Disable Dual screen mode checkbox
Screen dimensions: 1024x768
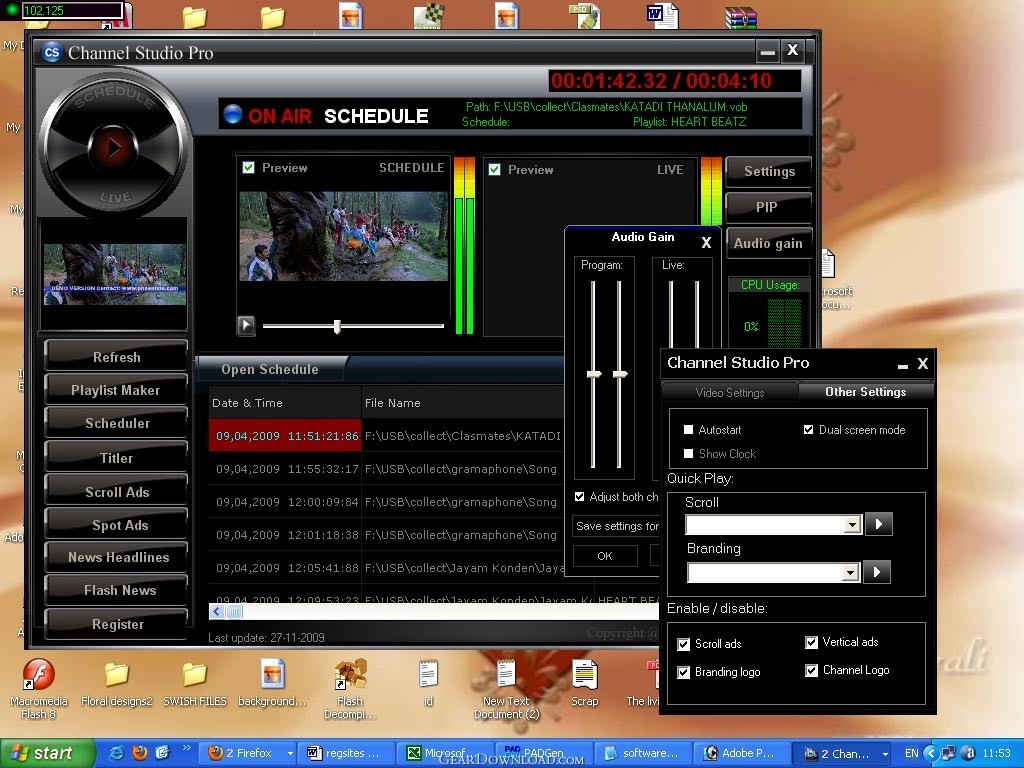(808, 430)
